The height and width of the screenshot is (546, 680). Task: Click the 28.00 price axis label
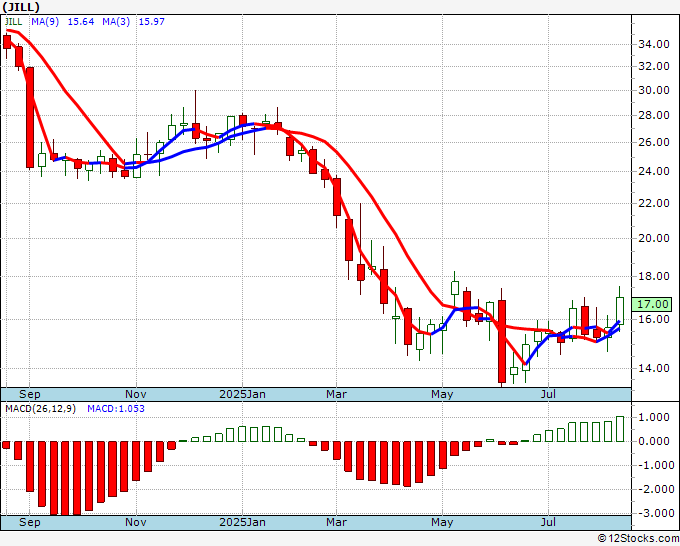click(654, 115)
